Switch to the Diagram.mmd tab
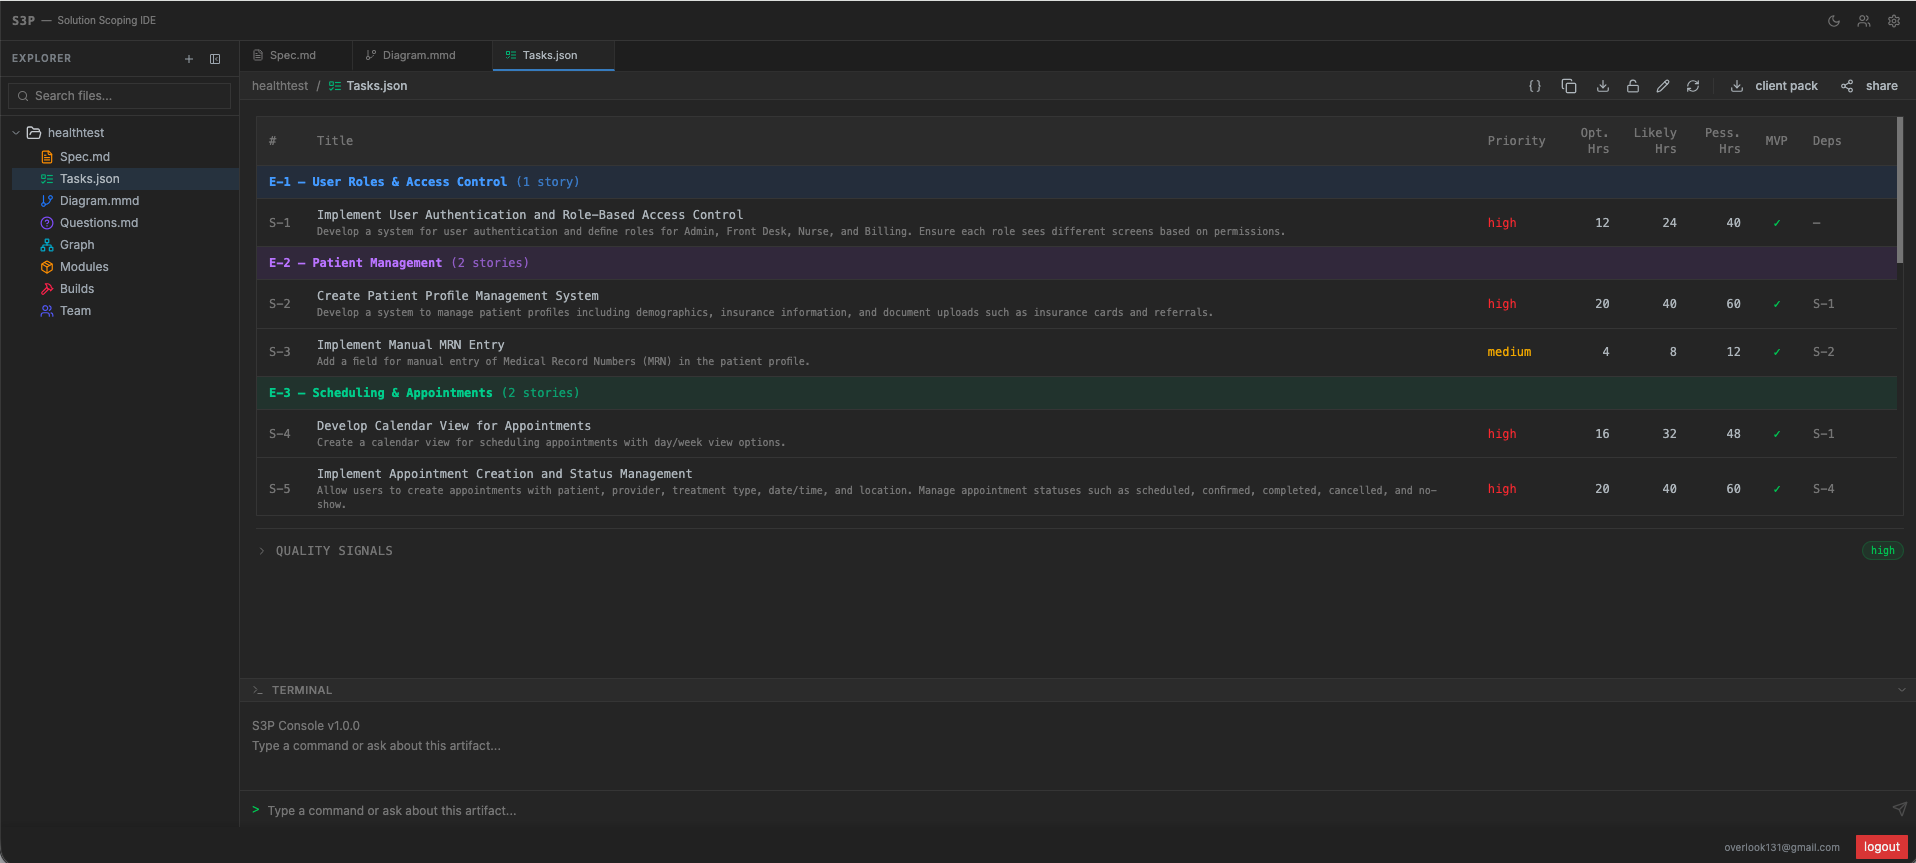 (x=422, y=56)
